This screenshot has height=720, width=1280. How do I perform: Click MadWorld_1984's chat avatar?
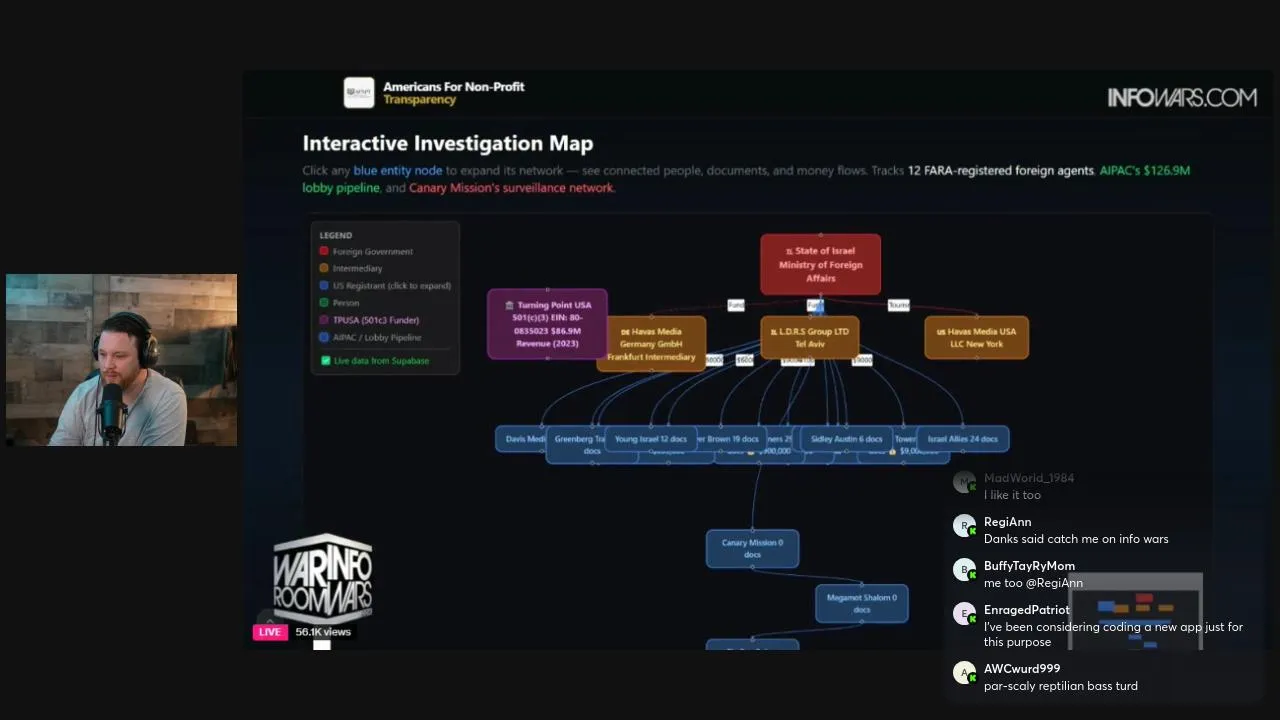(964, 482)
